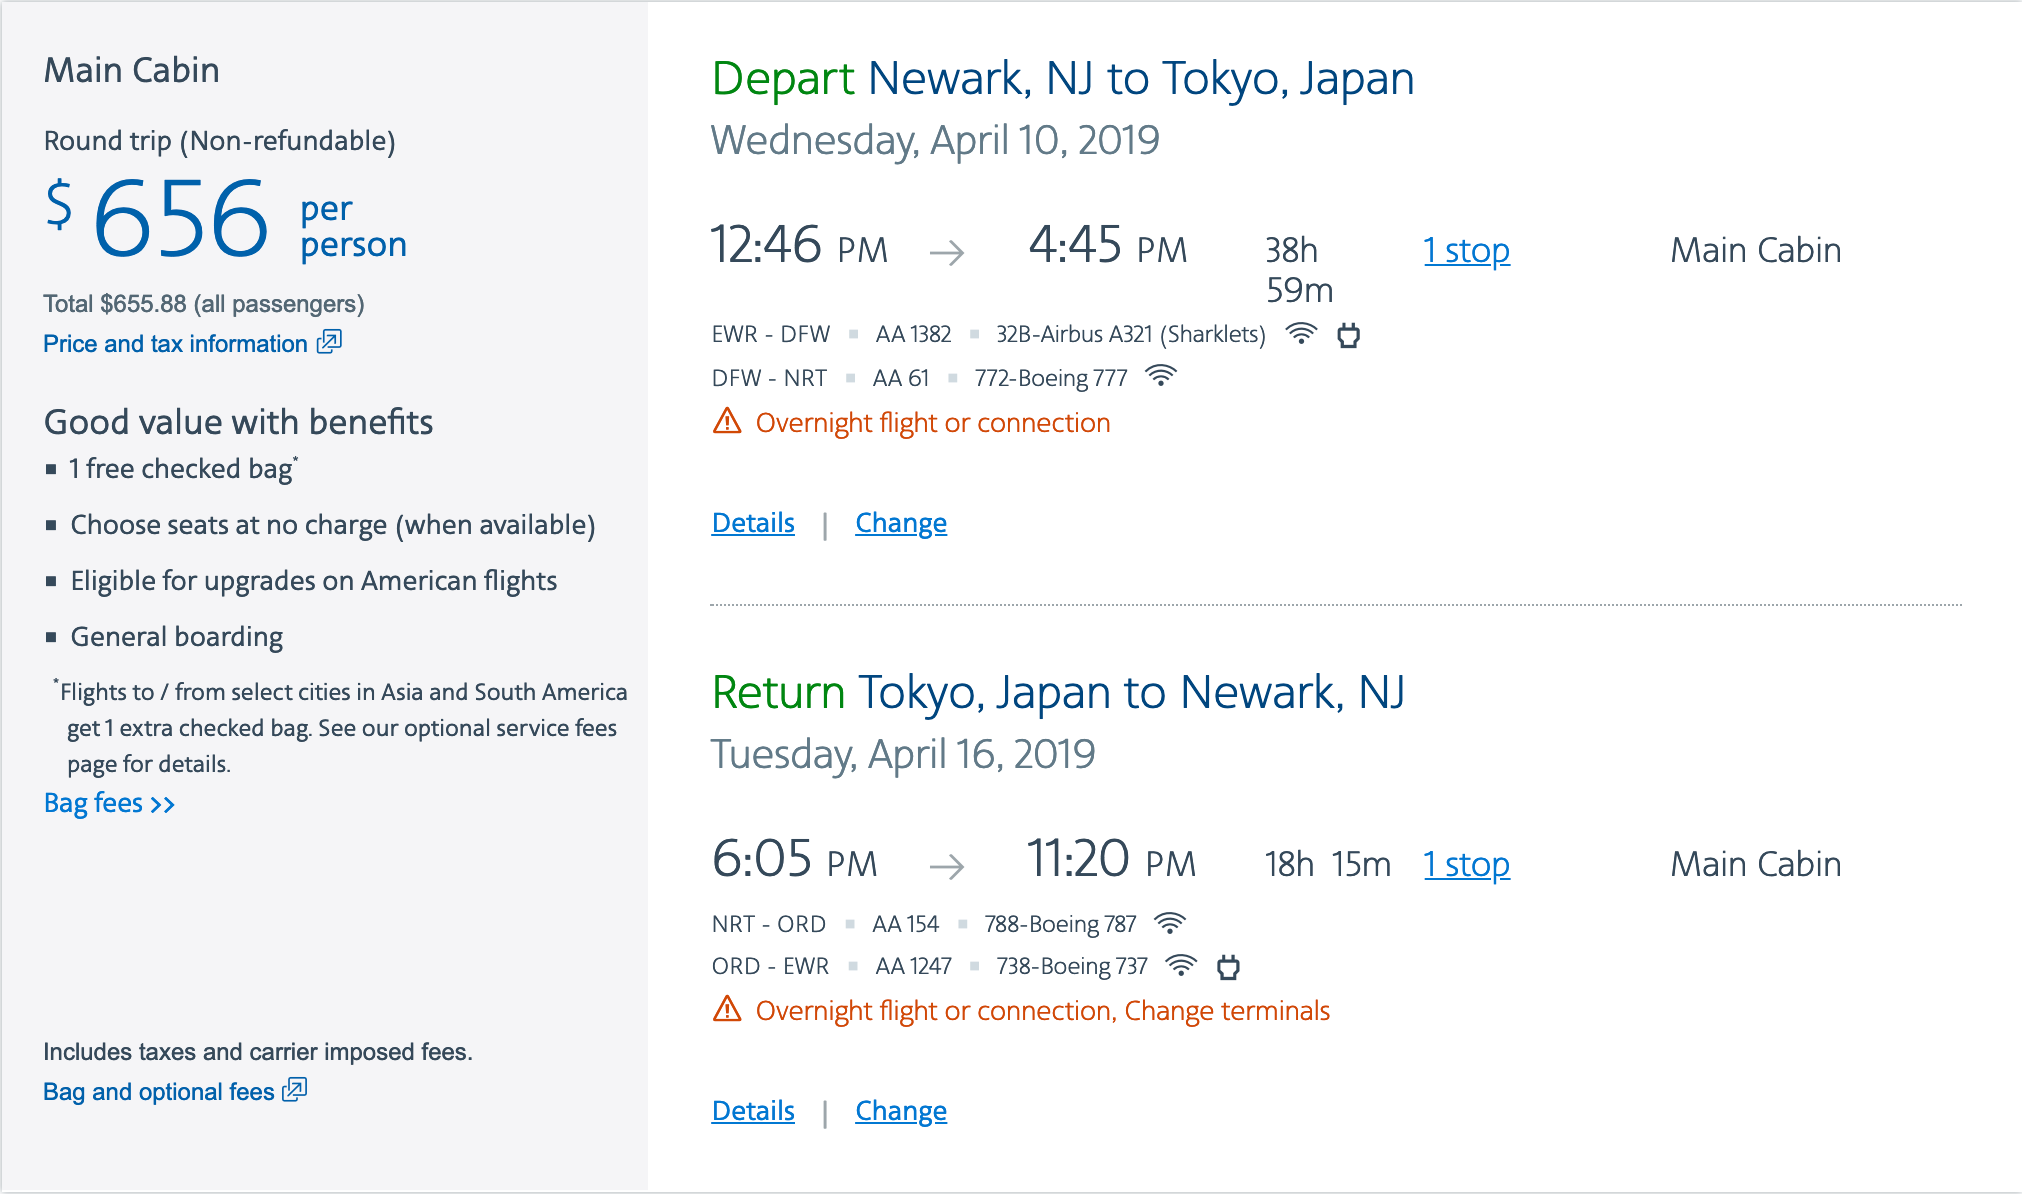Open Details for Tokyo to Newark flight
The height and width of the screenshot is (1194, 2022).
click(753, 1111)
